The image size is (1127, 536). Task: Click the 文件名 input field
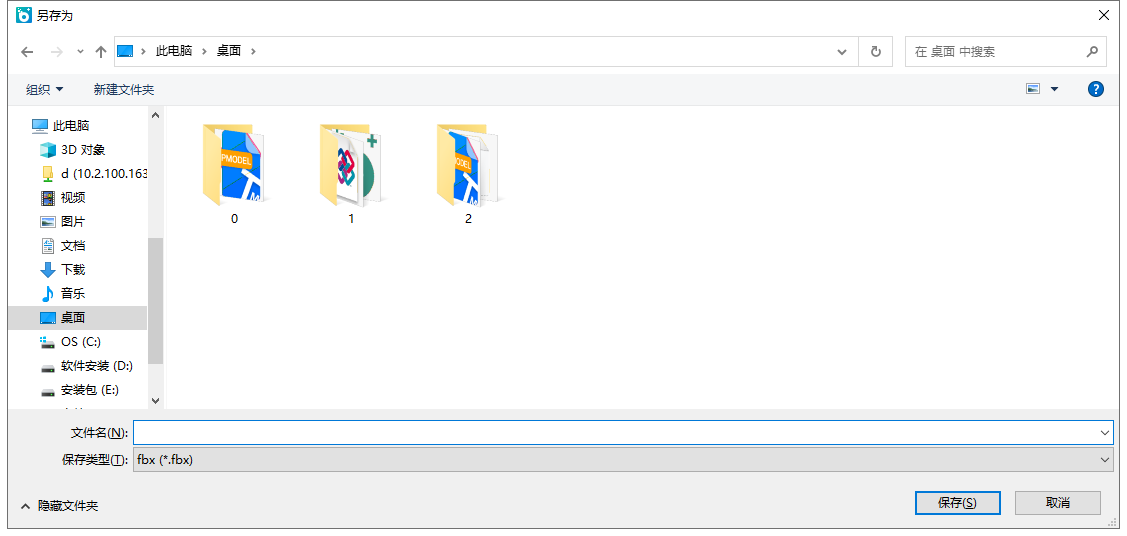pyautogui.click(x=623, y=433)
